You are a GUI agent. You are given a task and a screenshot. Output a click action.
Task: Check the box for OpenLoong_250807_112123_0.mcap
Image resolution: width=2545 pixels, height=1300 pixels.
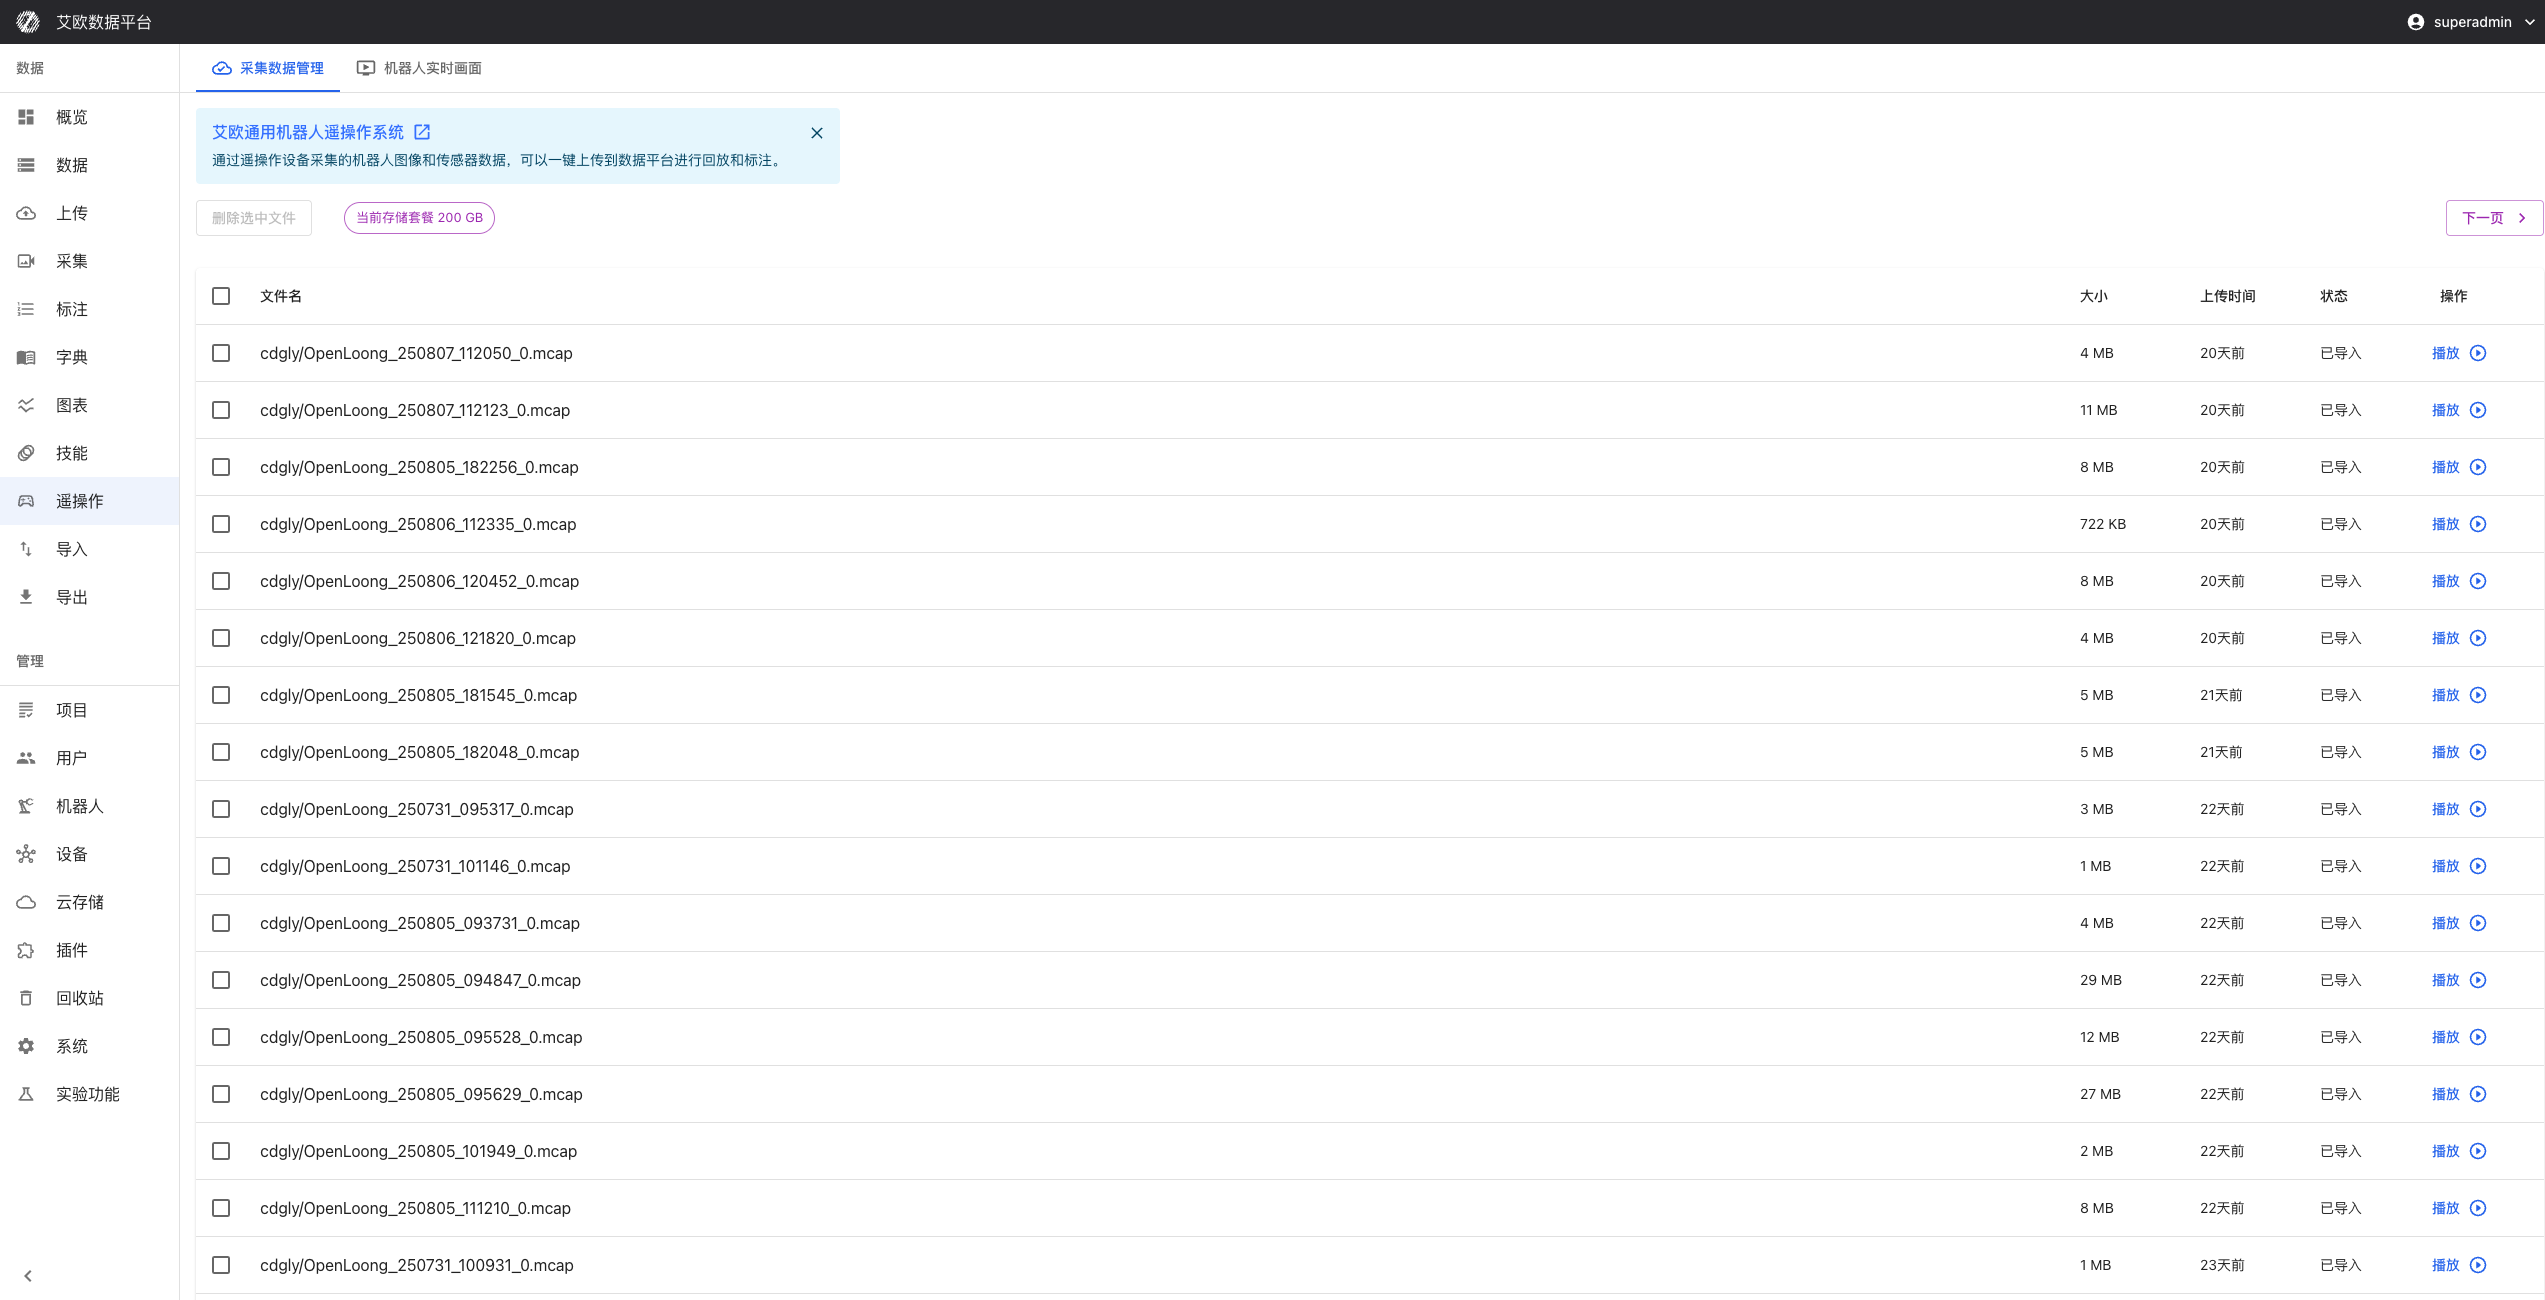221,410
